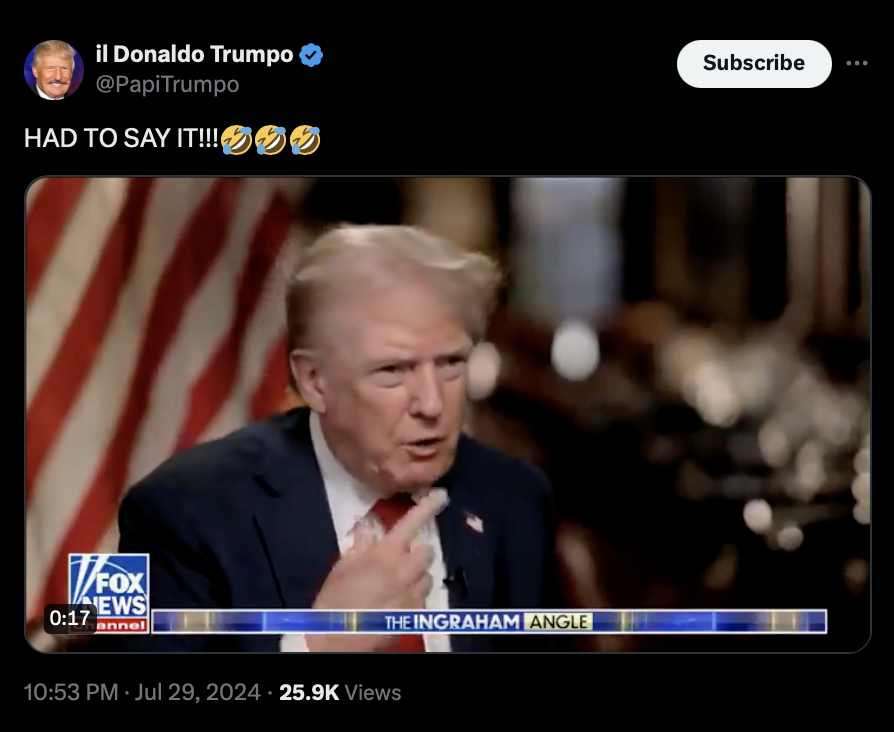Click the 0:17 video duration badge

[70, 618]
